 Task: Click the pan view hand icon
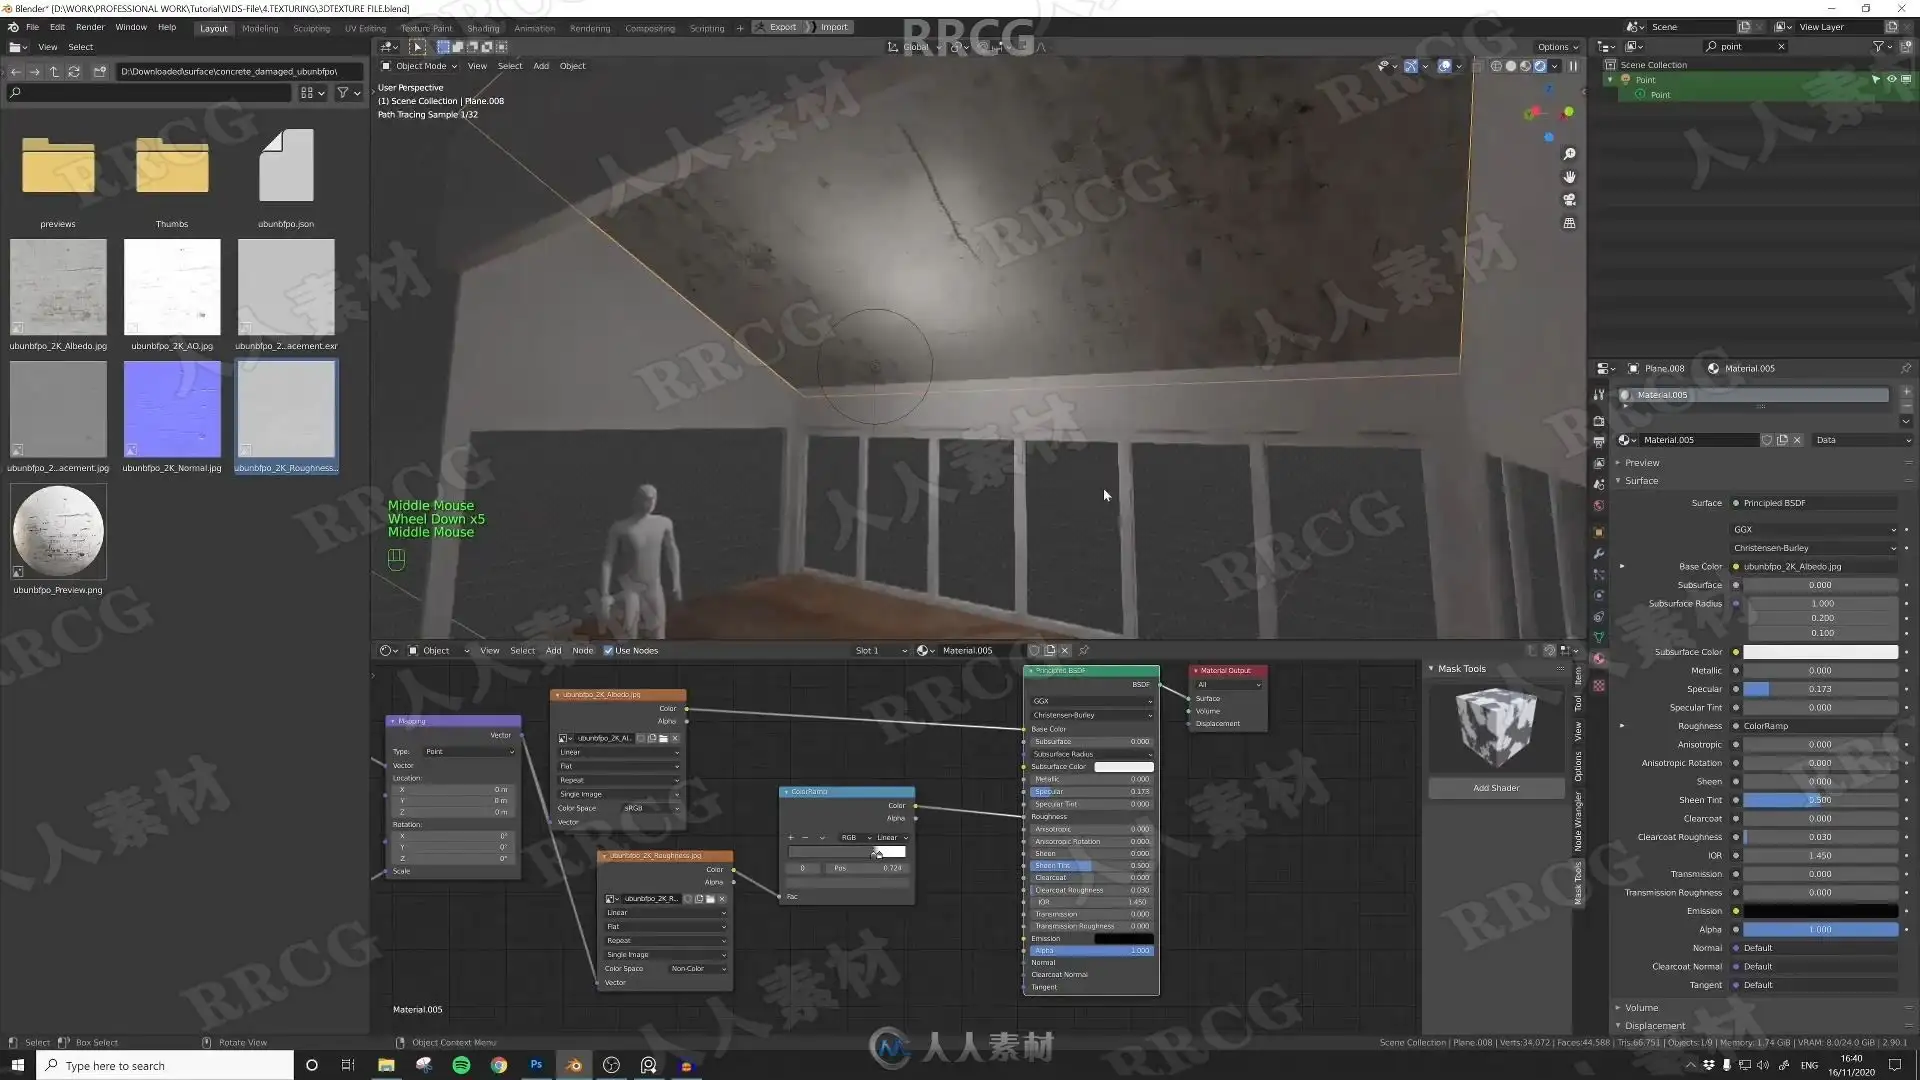1569,177
